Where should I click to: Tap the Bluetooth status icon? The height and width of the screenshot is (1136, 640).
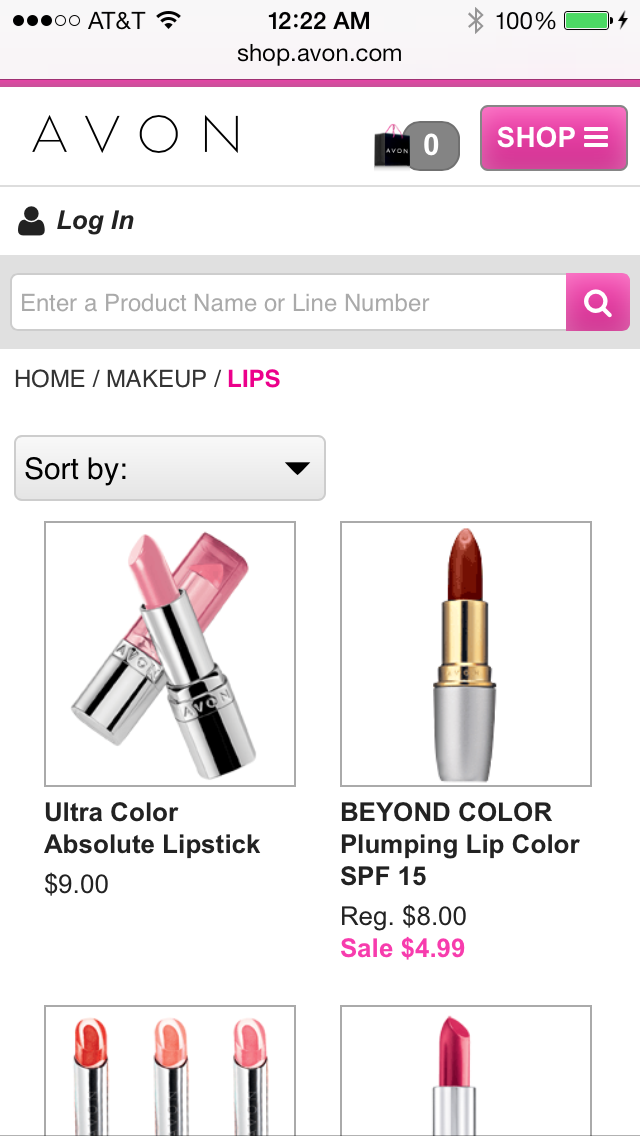pos(475,20)
